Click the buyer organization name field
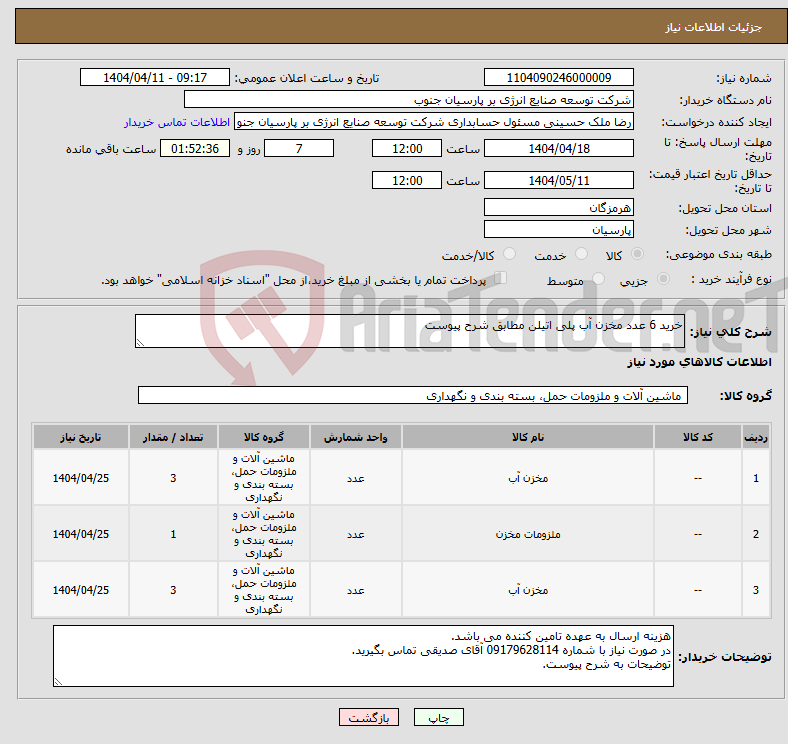 [x=409, y=100]
